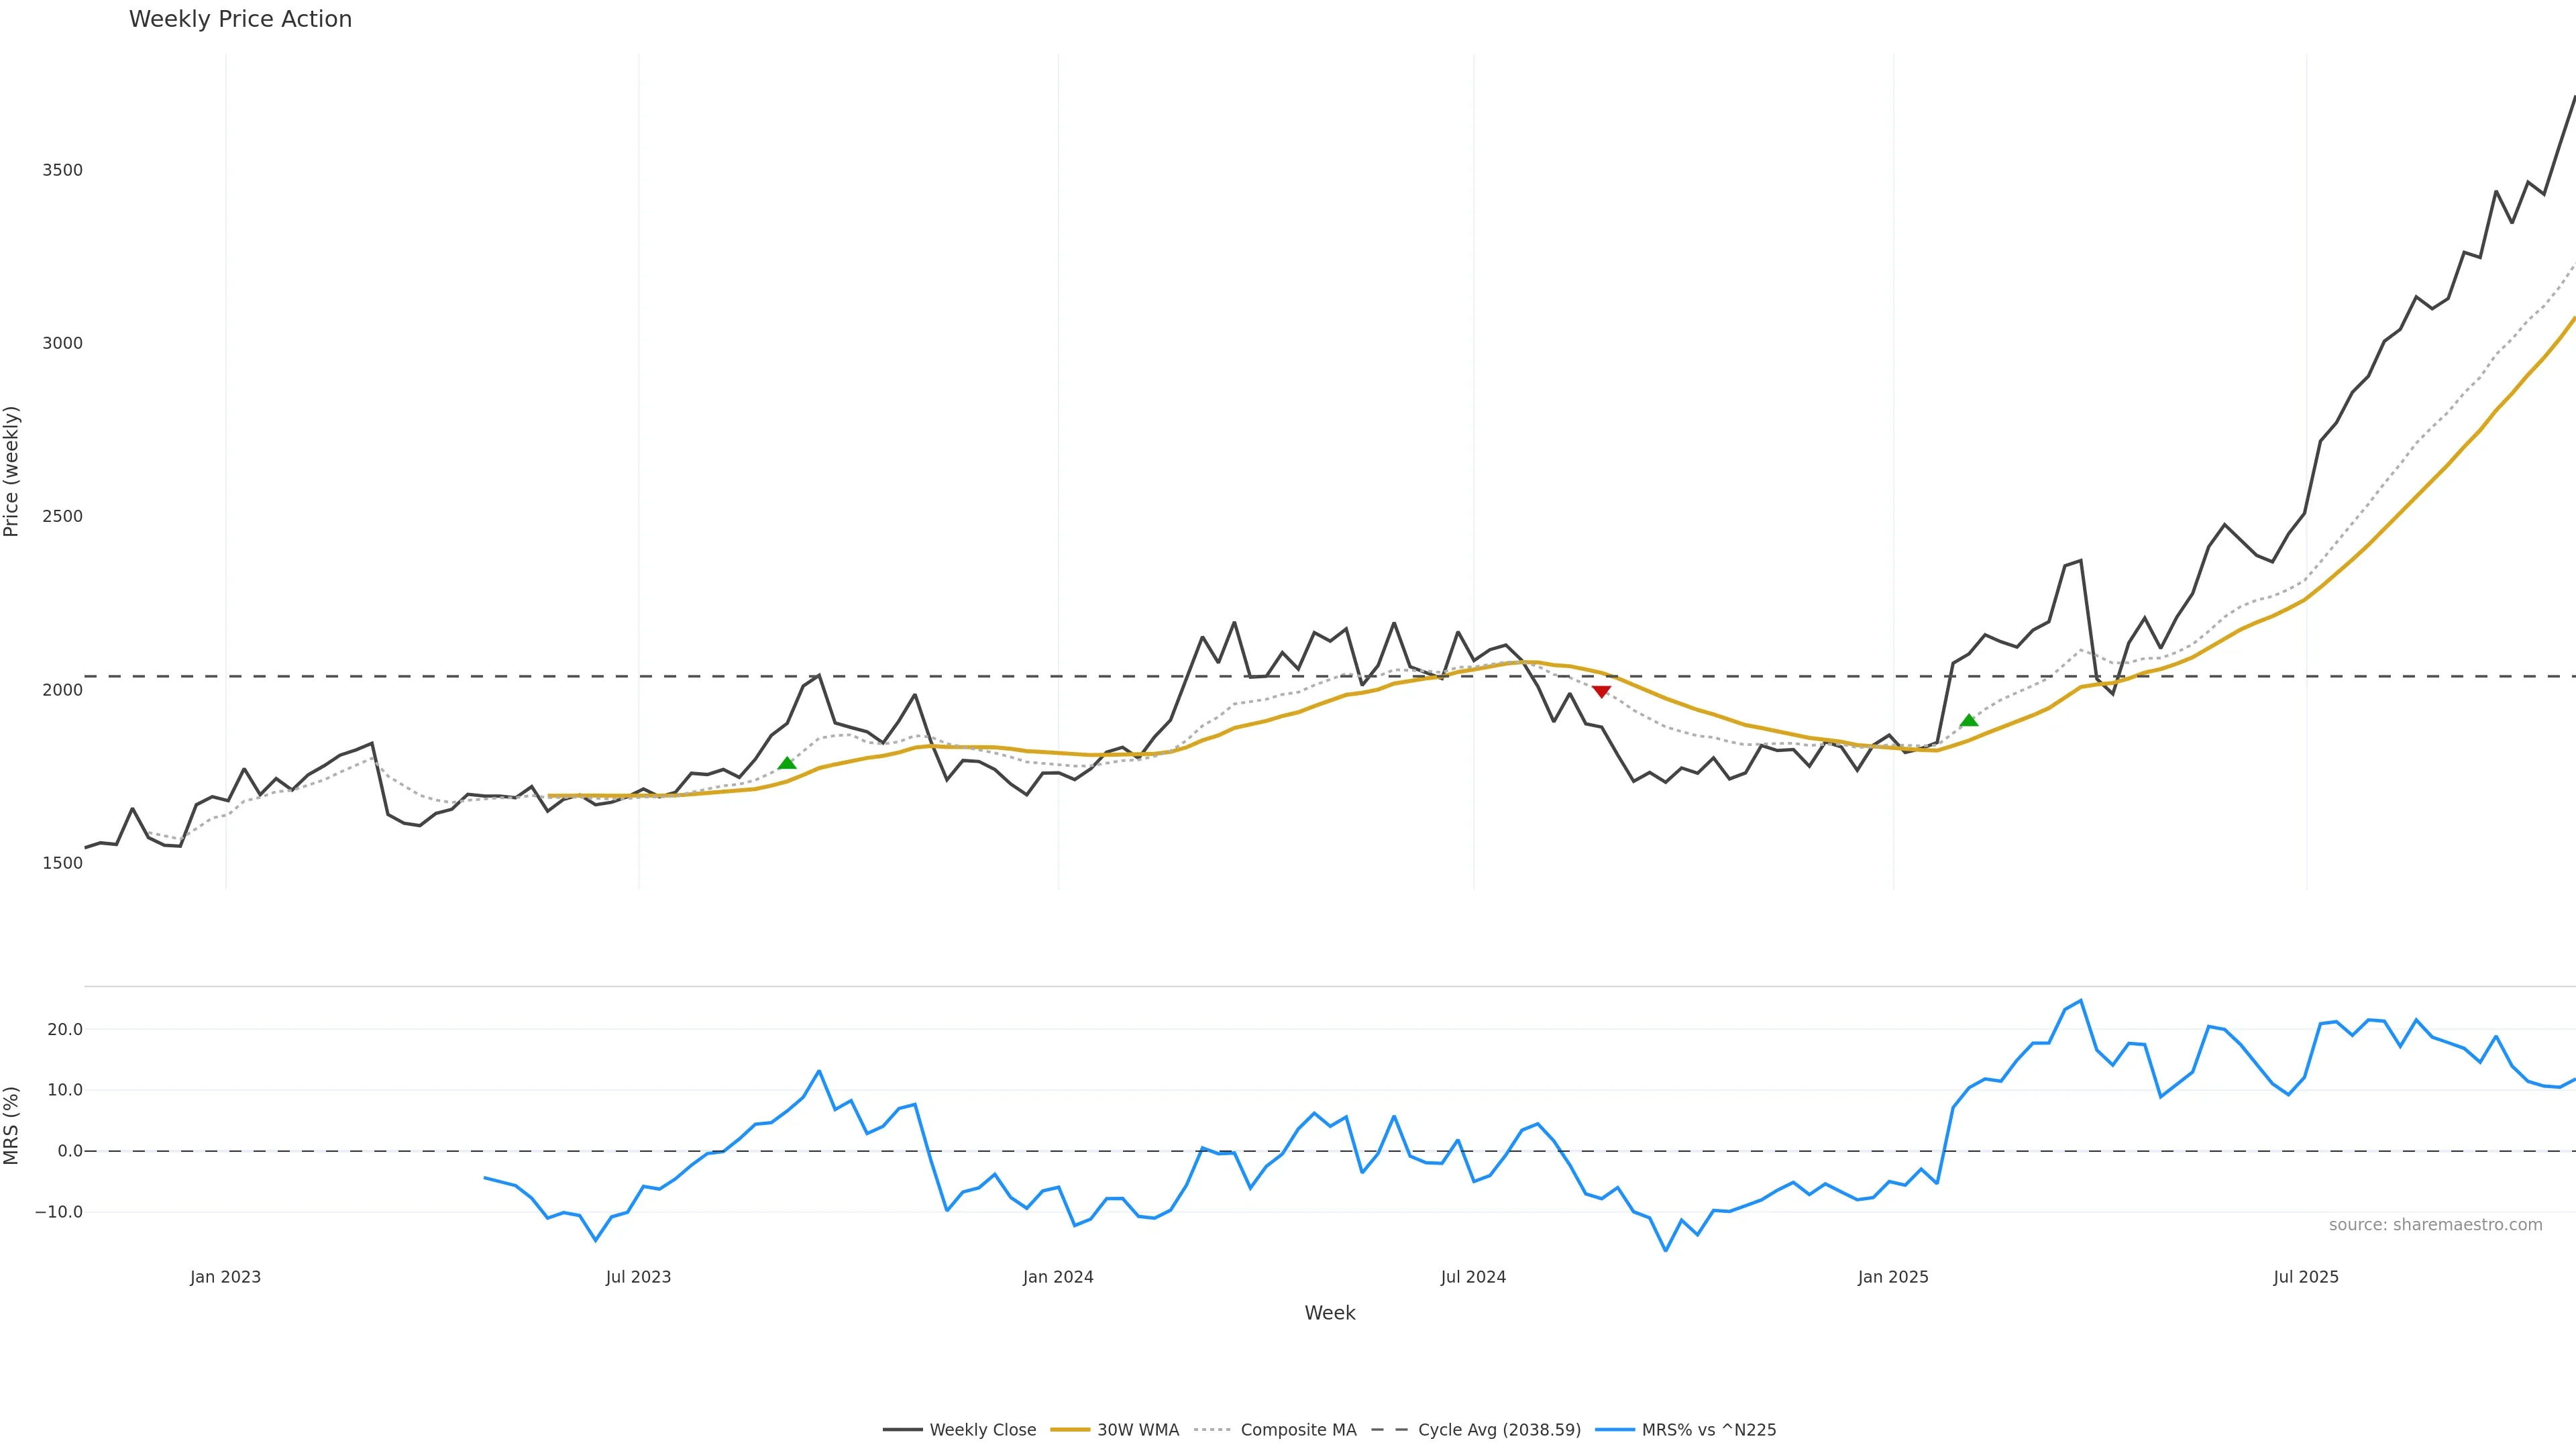Click the dashed Cycle Avg legend swatch
The width and height of the screenshot is (2576, 1449).
click(x=1389, y=1430)
